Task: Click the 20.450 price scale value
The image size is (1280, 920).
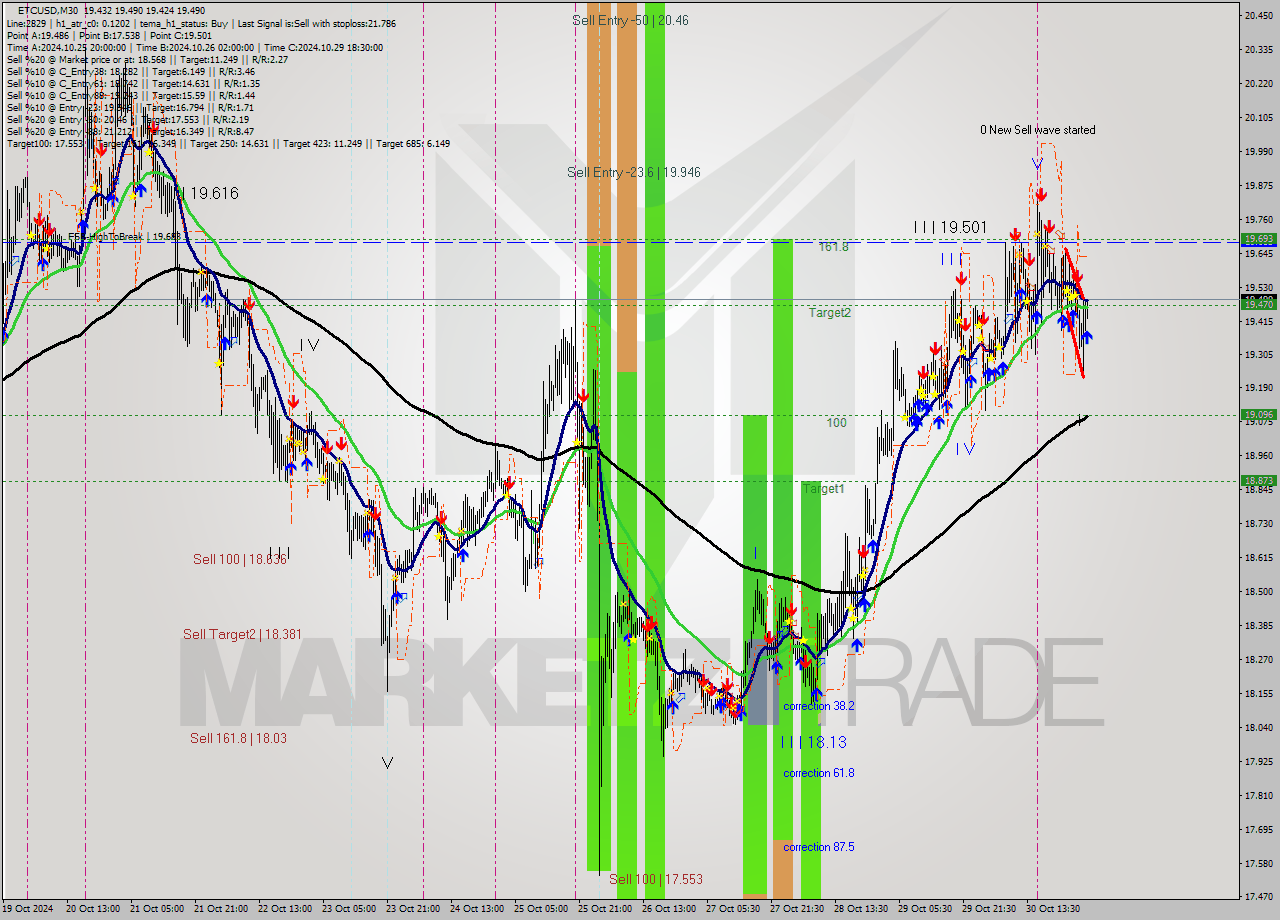Action: (x=1258, y=15)
